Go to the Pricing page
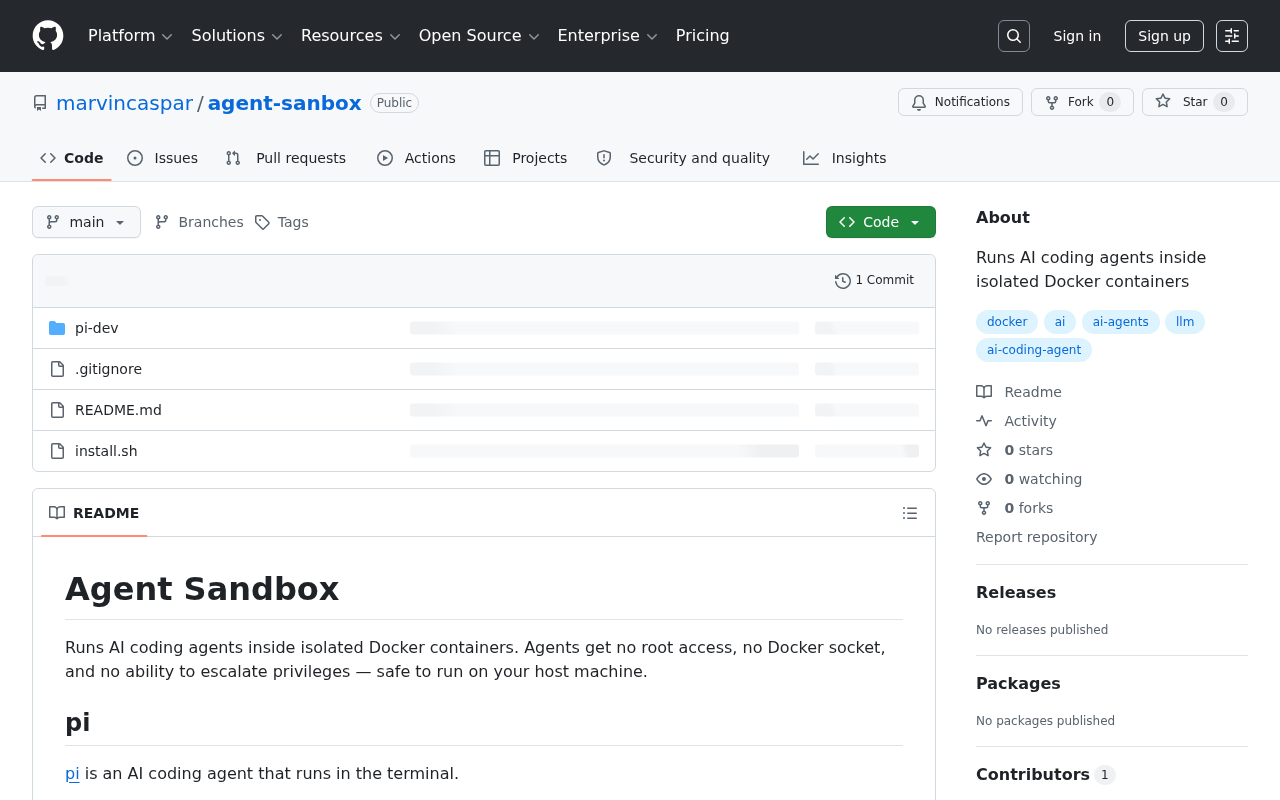1280x800 pixels. pyautogui.click(x=702, y=36)
